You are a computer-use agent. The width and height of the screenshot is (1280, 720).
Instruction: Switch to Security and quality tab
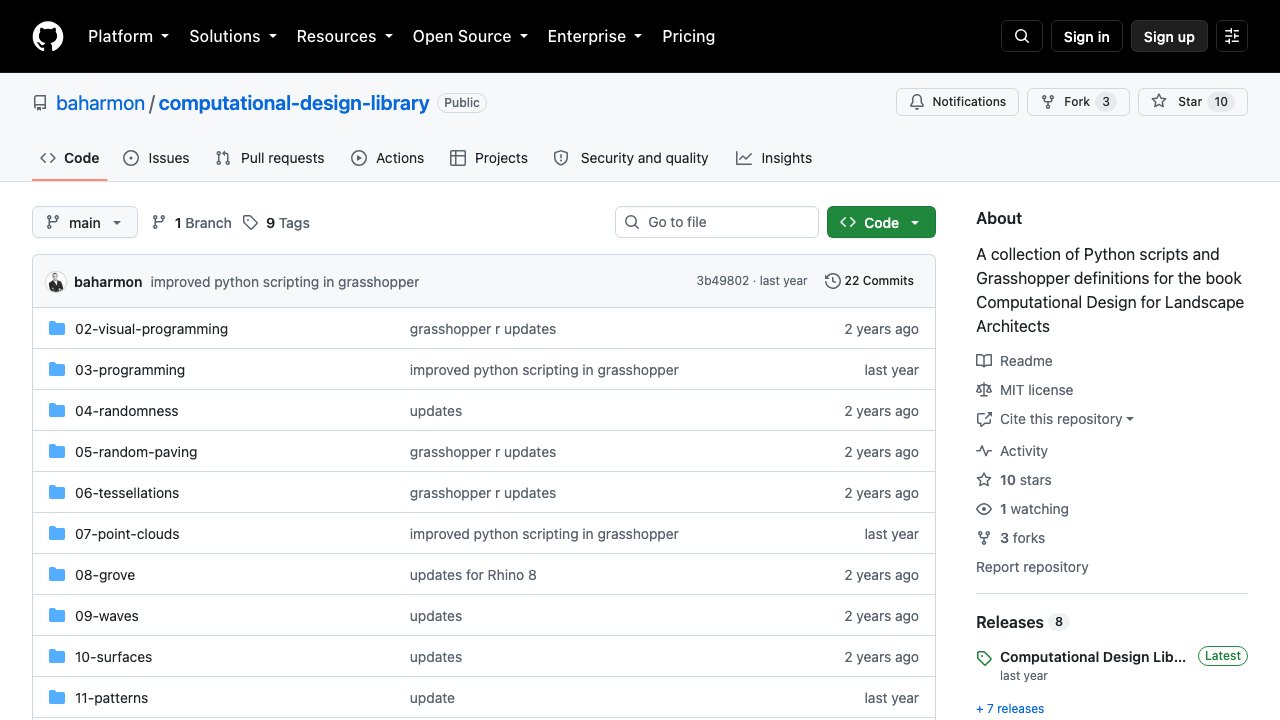tap(631, 158)
